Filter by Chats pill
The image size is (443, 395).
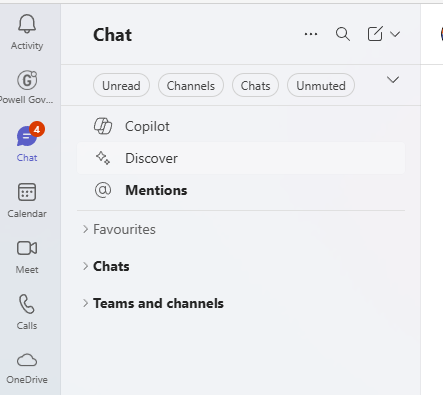coord(255,86)
